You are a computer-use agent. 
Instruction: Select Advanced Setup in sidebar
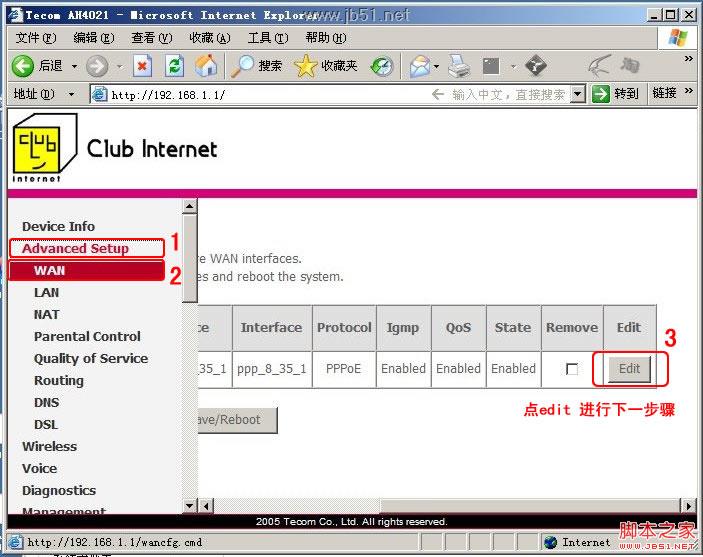[x=75, y=248]
